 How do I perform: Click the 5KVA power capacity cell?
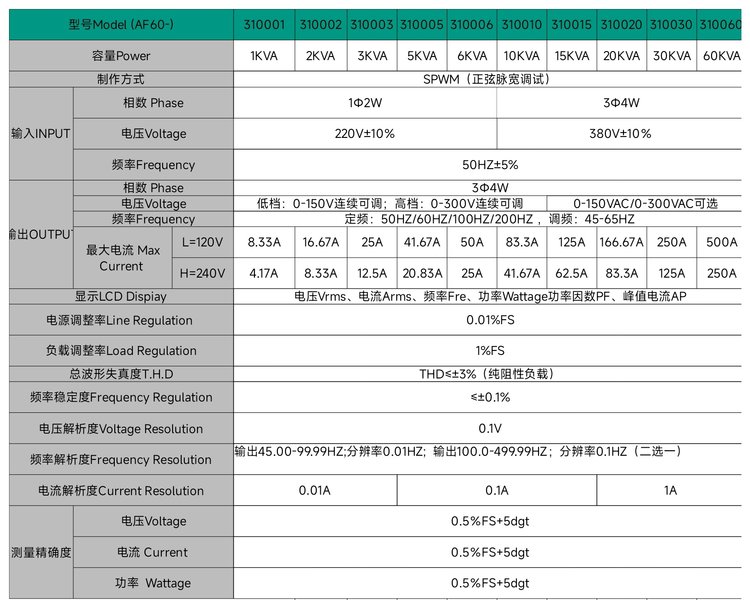422,56
